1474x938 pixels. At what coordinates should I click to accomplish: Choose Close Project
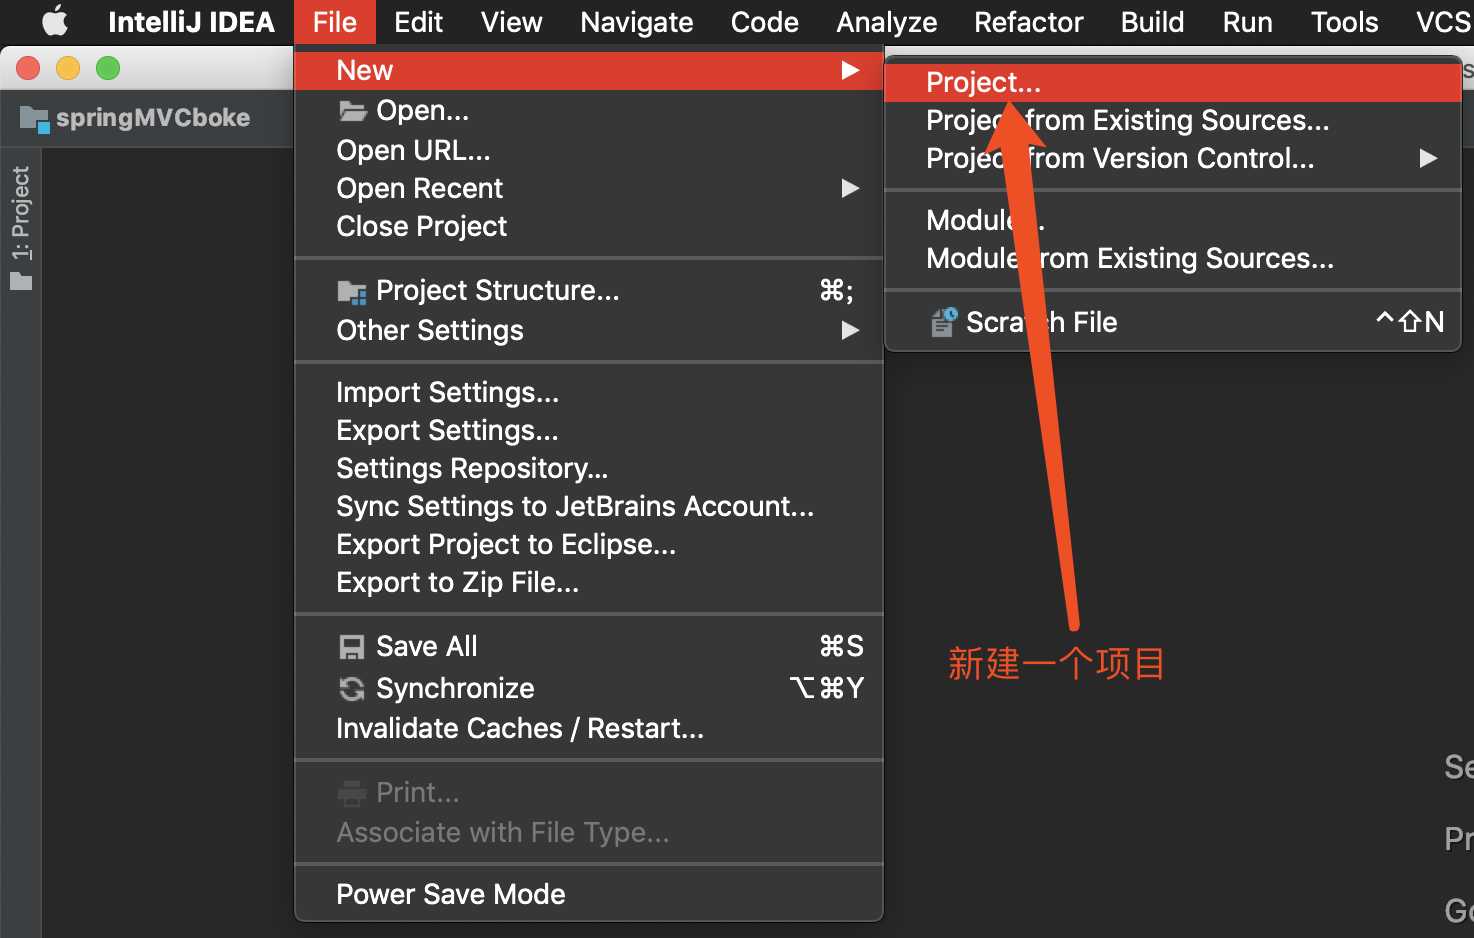(589, 226)
